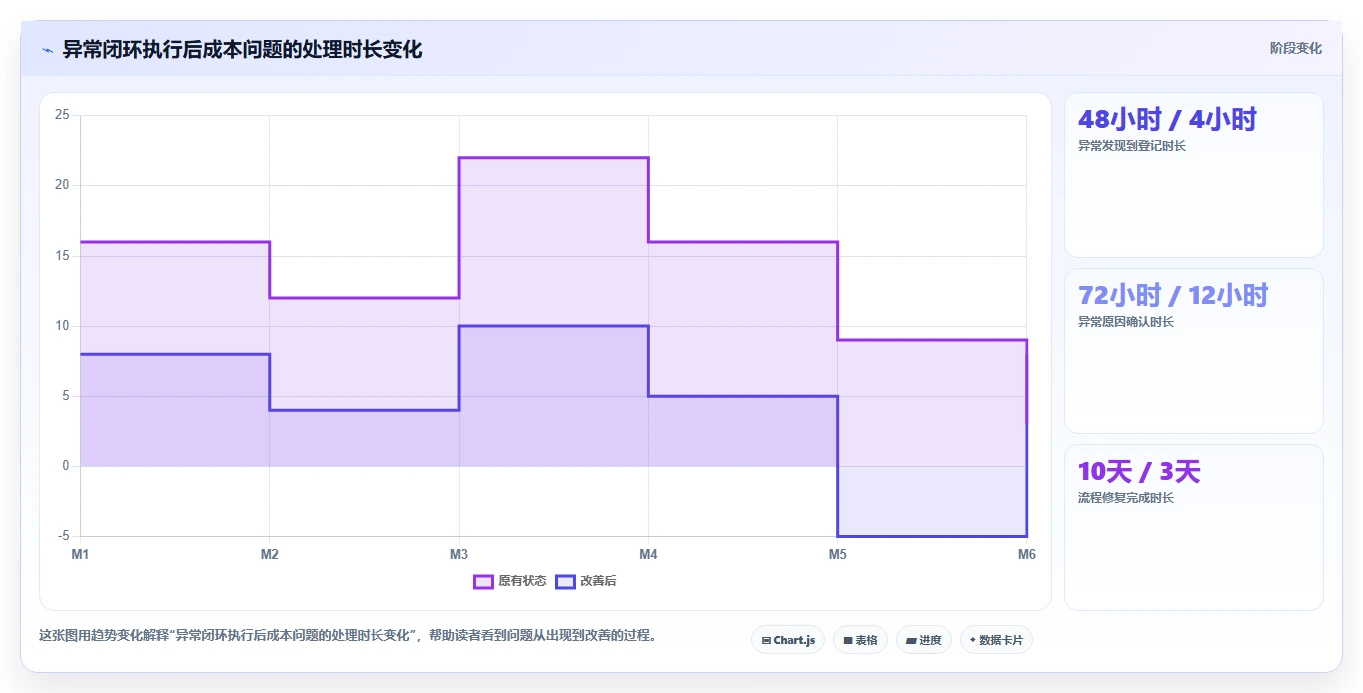This screenshot has height=693, width=1363.
Task: Select the 进度 tag
Action: tap(923, 640)
